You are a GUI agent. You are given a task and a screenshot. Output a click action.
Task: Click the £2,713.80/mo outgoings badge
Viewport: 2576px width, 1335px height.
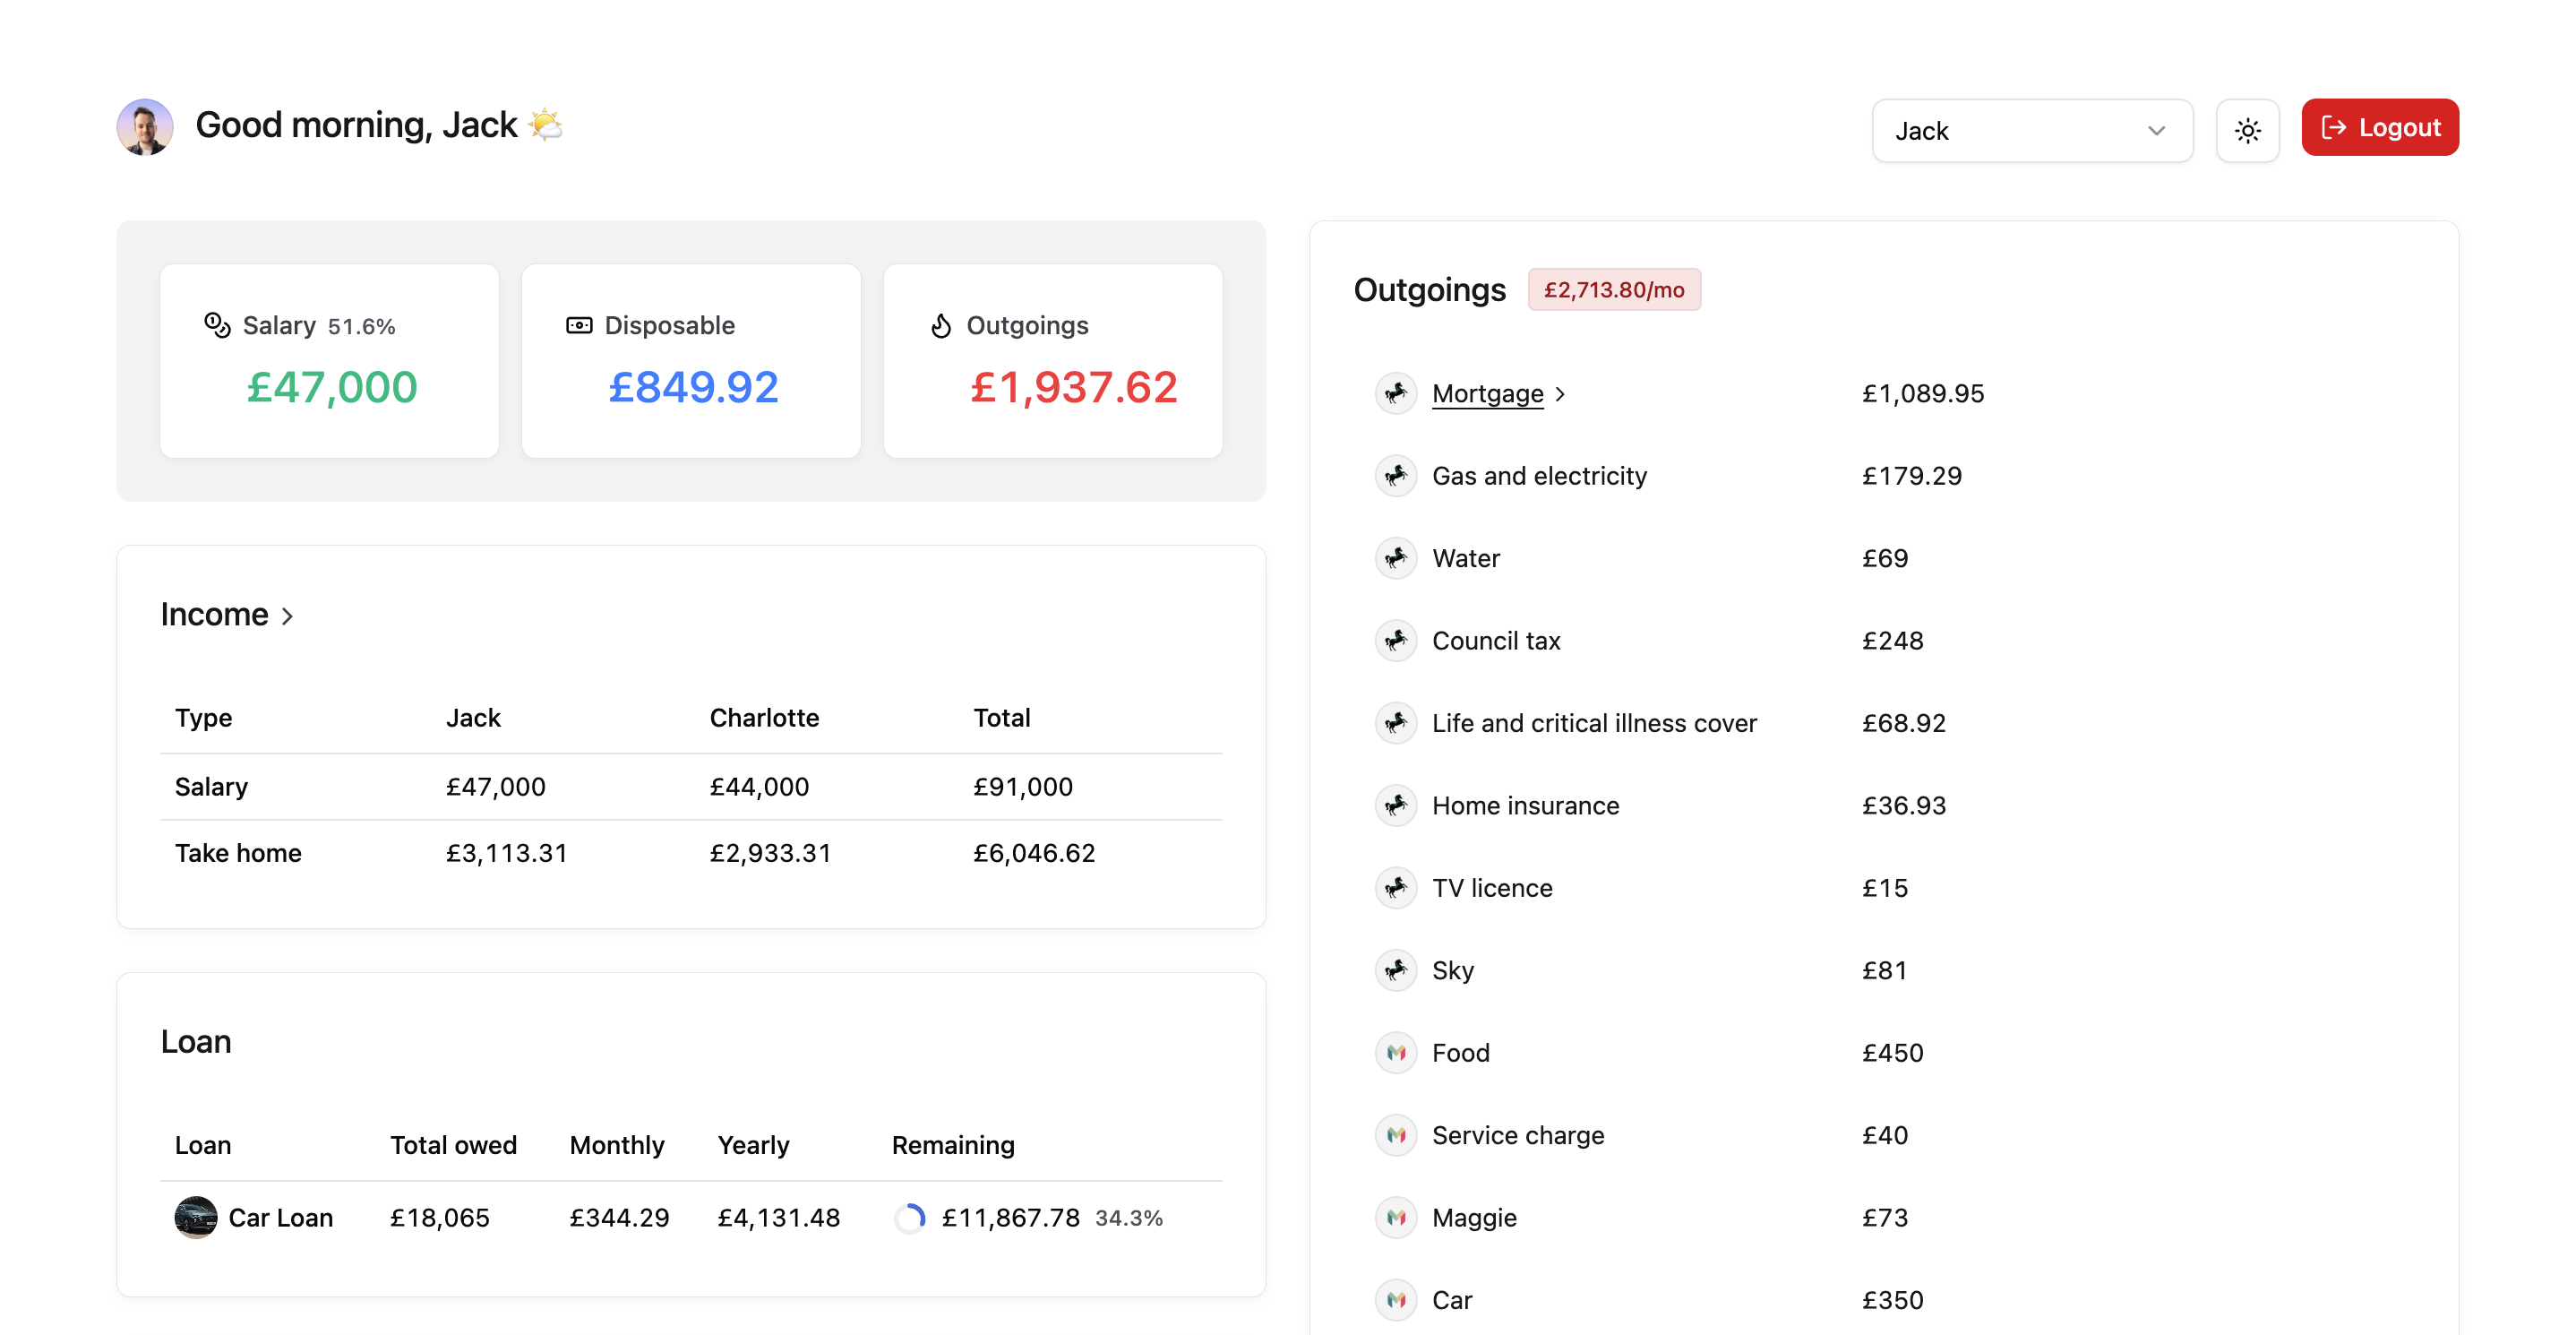click(1614, 290)
